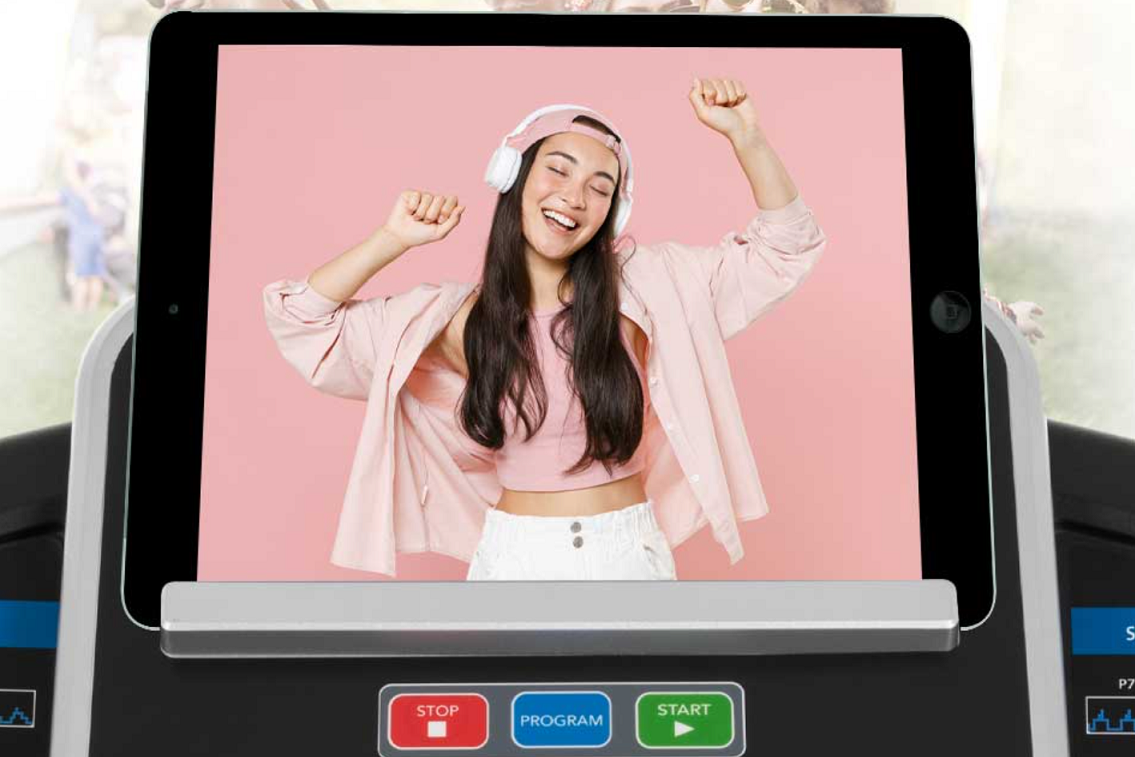Tap the tablet's front camera dot
Image resolution: width=1135 pixels, height=757 pixels.
click(174, 310)
